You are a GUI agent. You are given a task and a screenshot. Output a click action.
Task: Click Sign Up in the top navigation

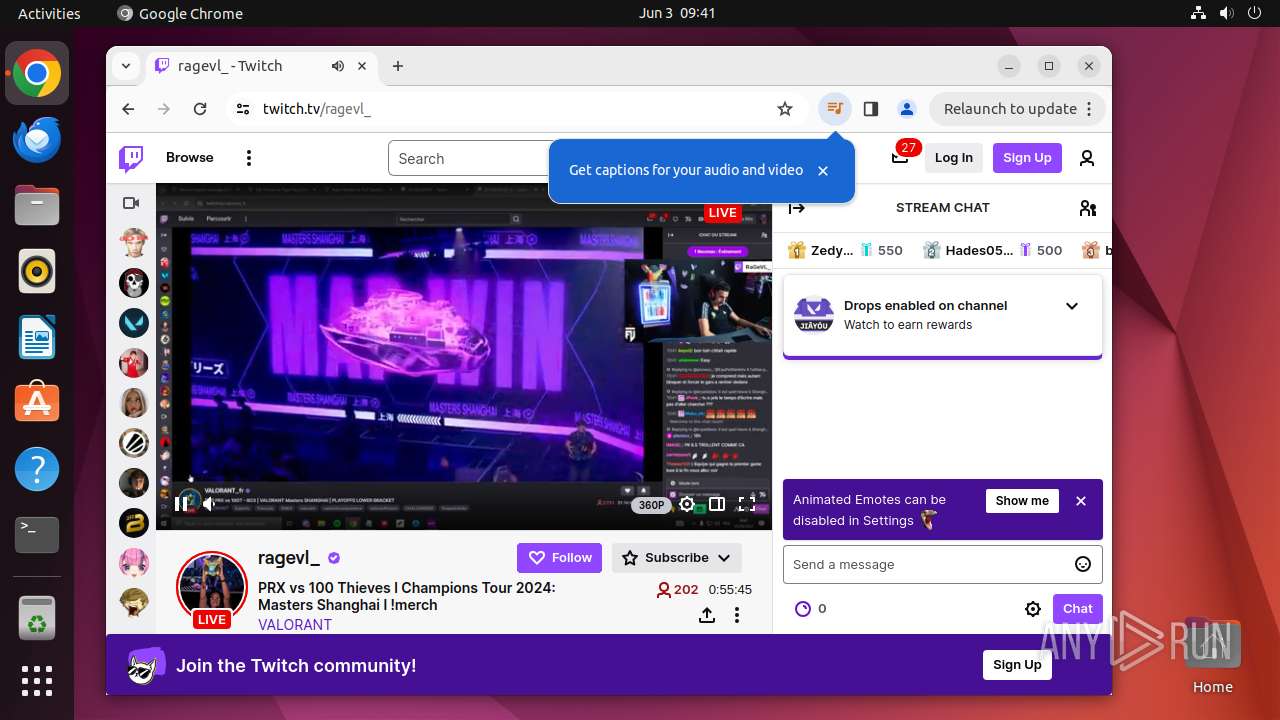point(1027,158)
